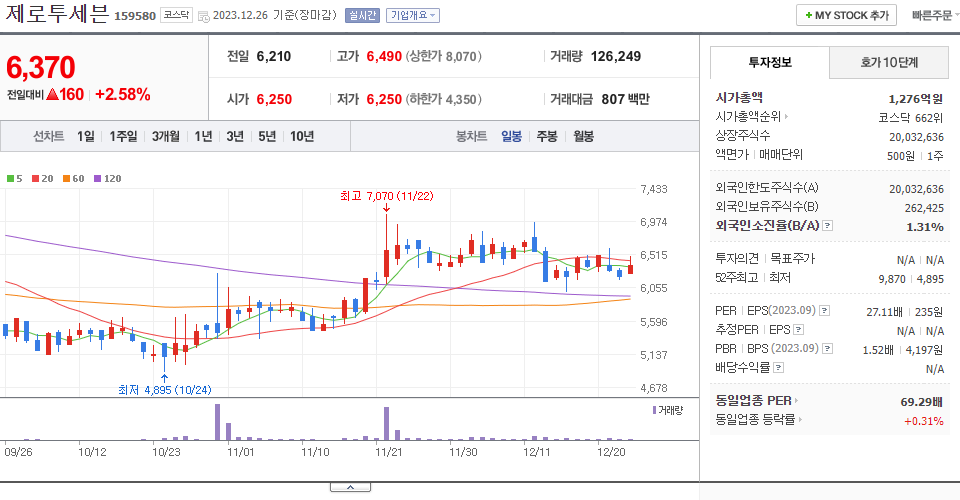Click red 20-day moving average legend
This screenshot has width=960, height=500.
coord(43,179)
